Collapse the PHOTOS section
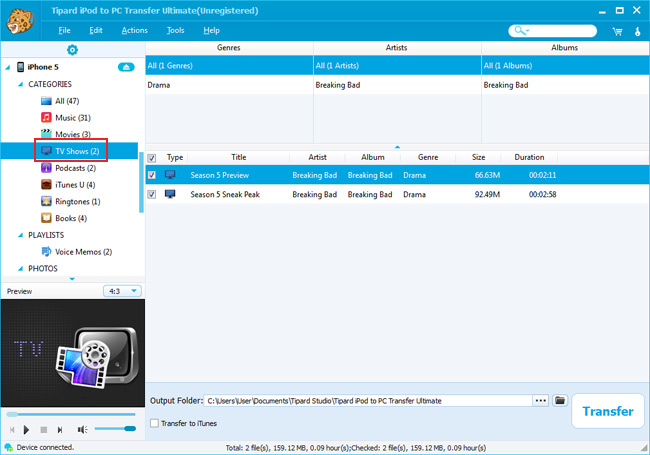This screenshot has height=455, width=650. (x=20, y=269)
